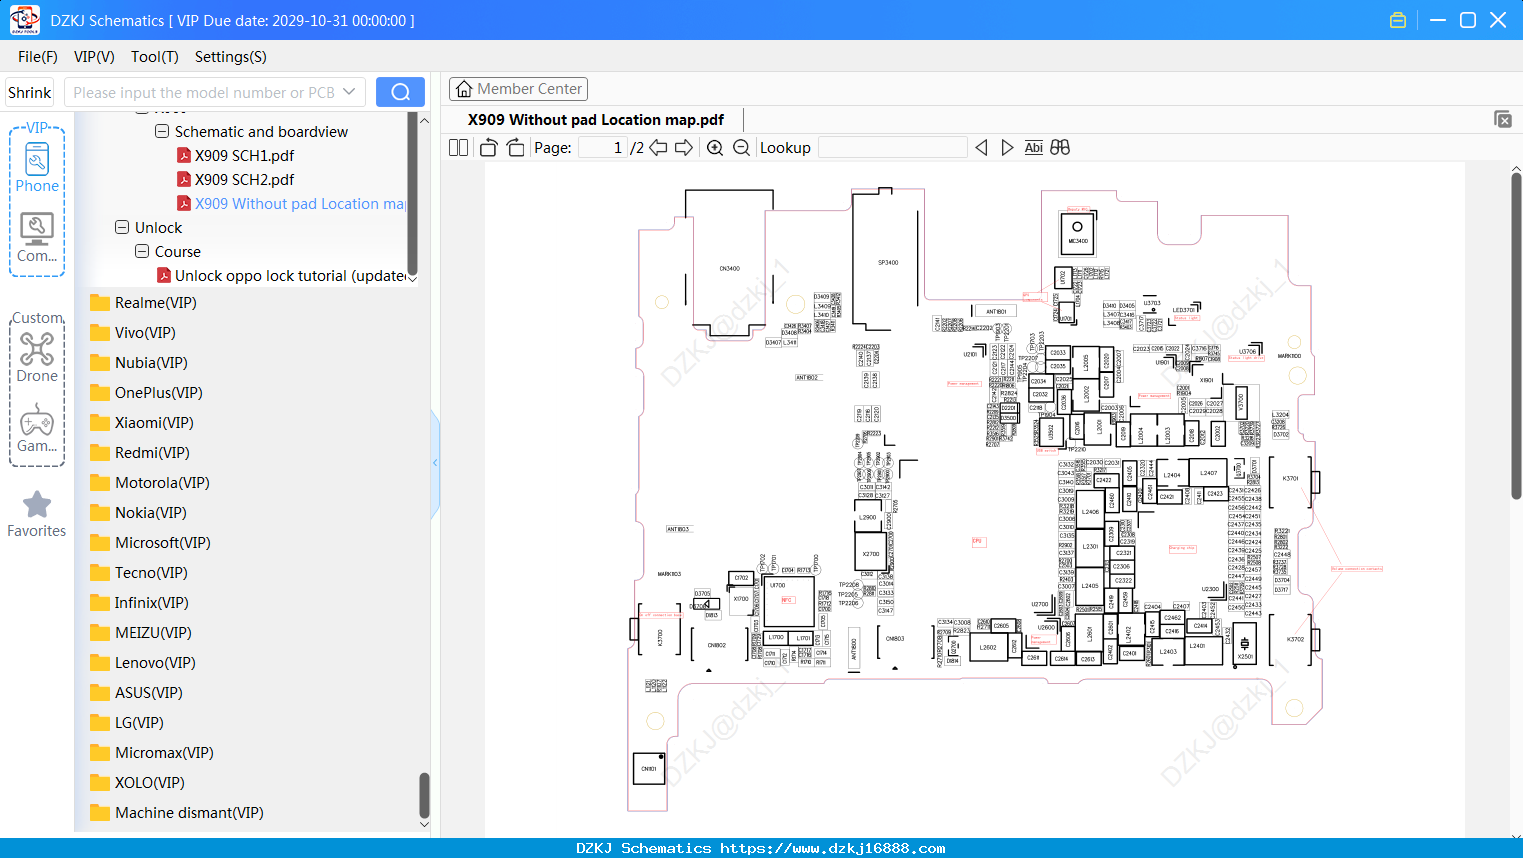
Task: Open the dzkj16888.com website link
Action: 833,848
